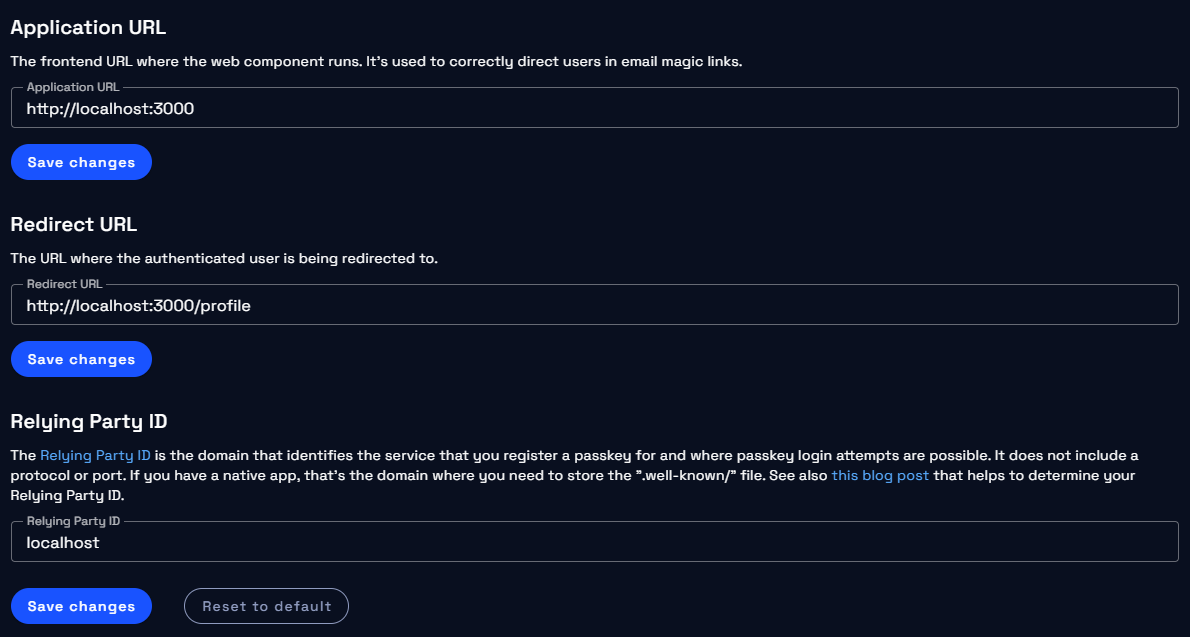1190x637 pixels.
Task: Click the small Relying Party ID field label
Action: [x=75, y=521]
